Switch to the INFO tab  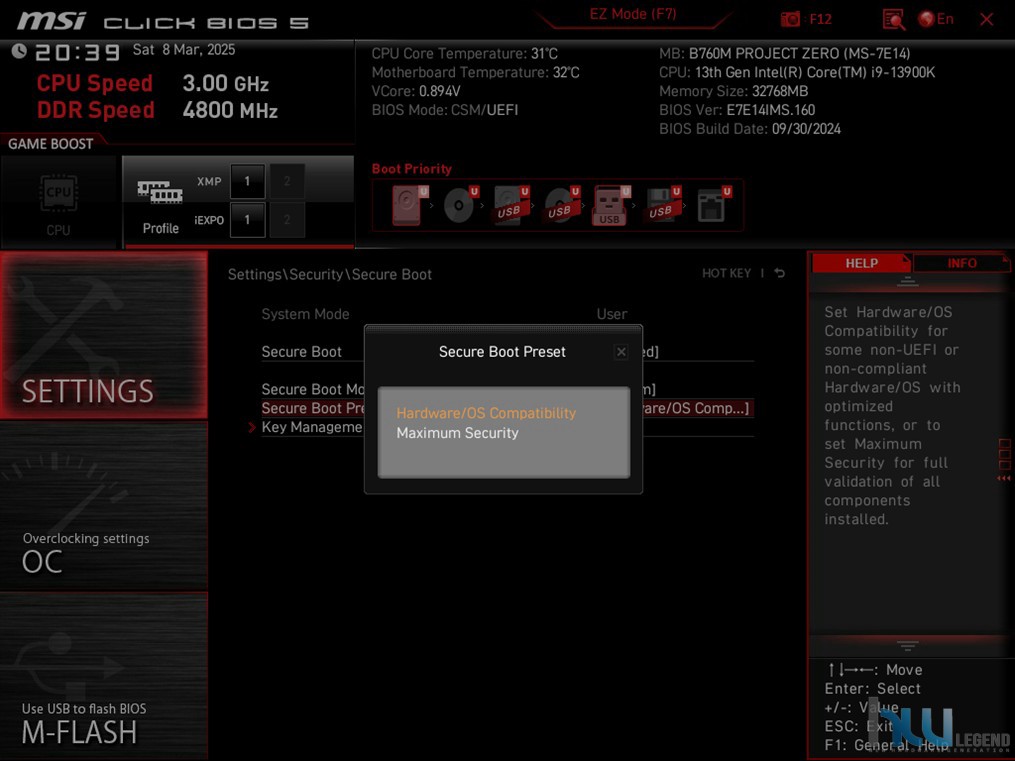pos(962,263)
